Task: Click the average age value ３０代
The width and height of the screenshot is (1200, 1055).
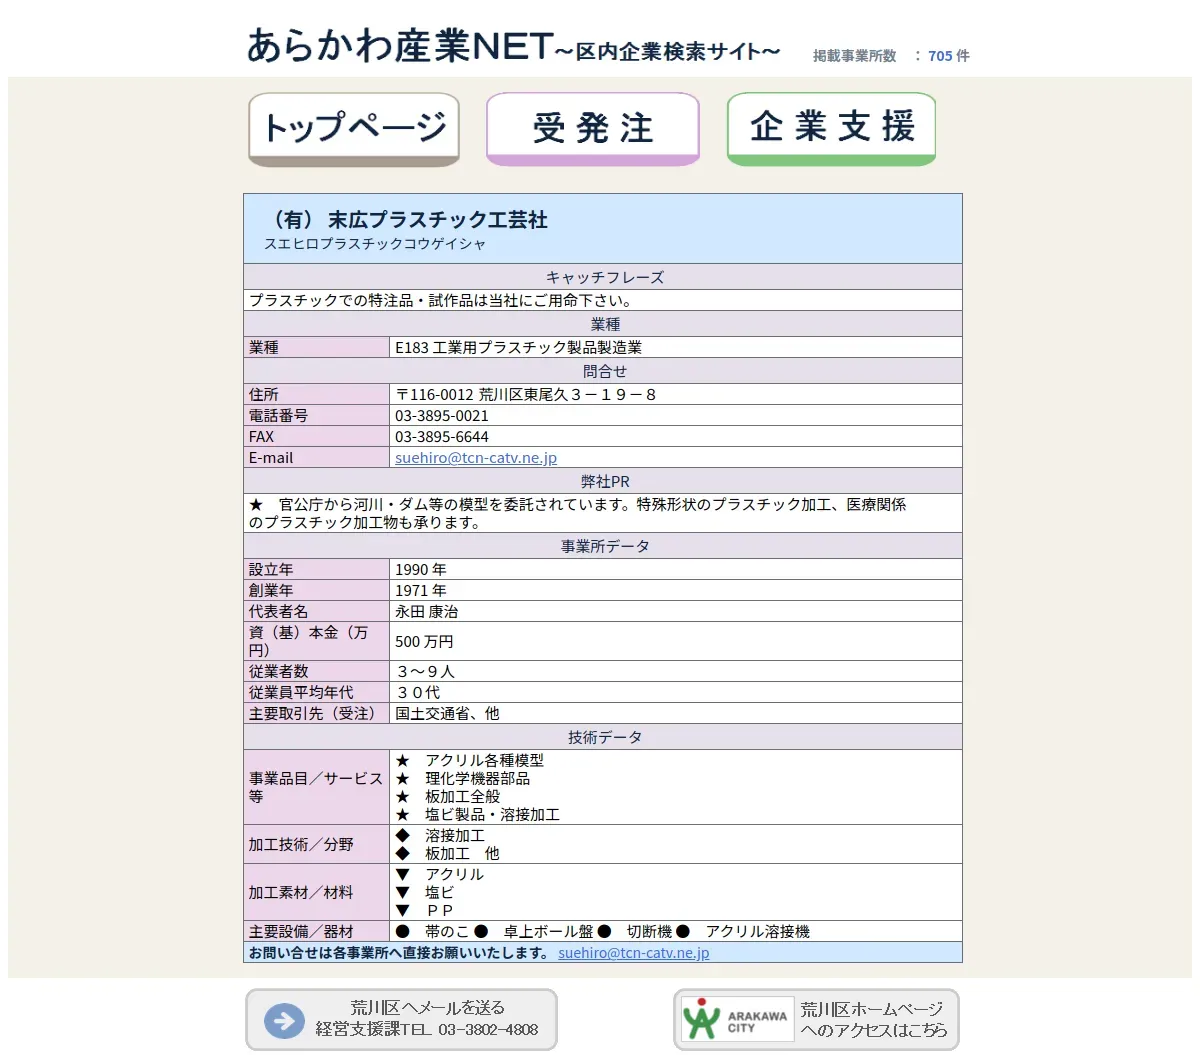Action: click(418, 693)
